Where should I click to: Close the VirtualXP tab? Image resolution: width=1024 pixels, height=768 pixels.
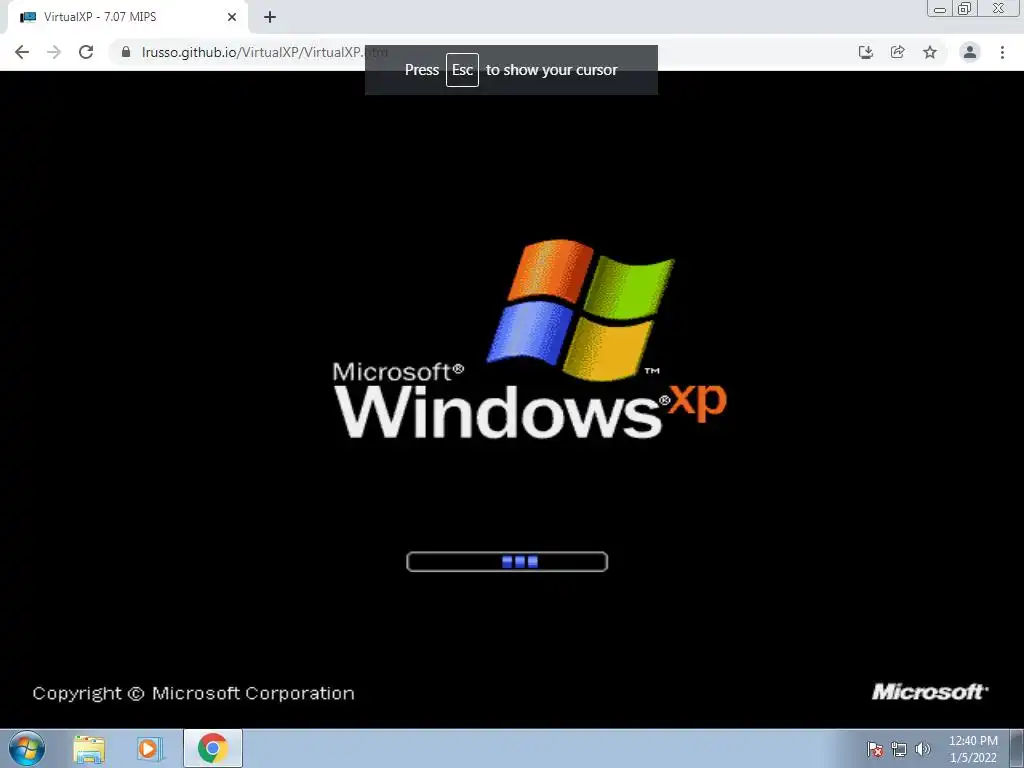pyautogui.click(x=232, y=17)
